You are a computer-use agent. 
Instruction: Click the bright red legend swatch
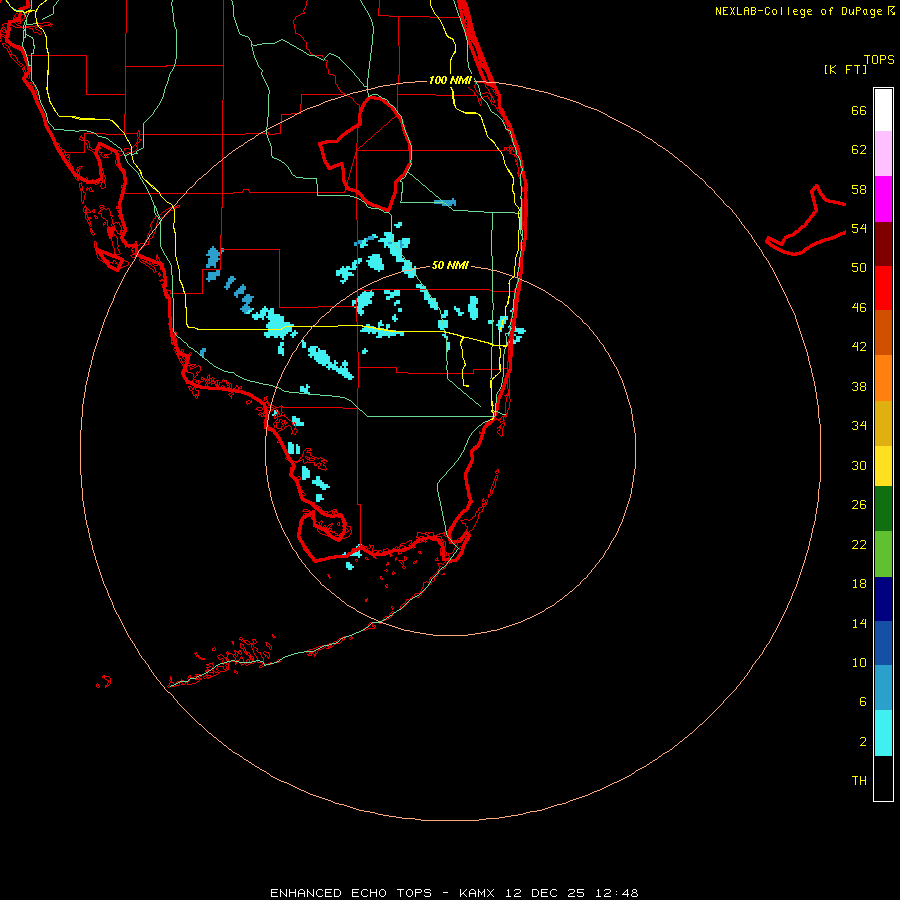point(883,288)
